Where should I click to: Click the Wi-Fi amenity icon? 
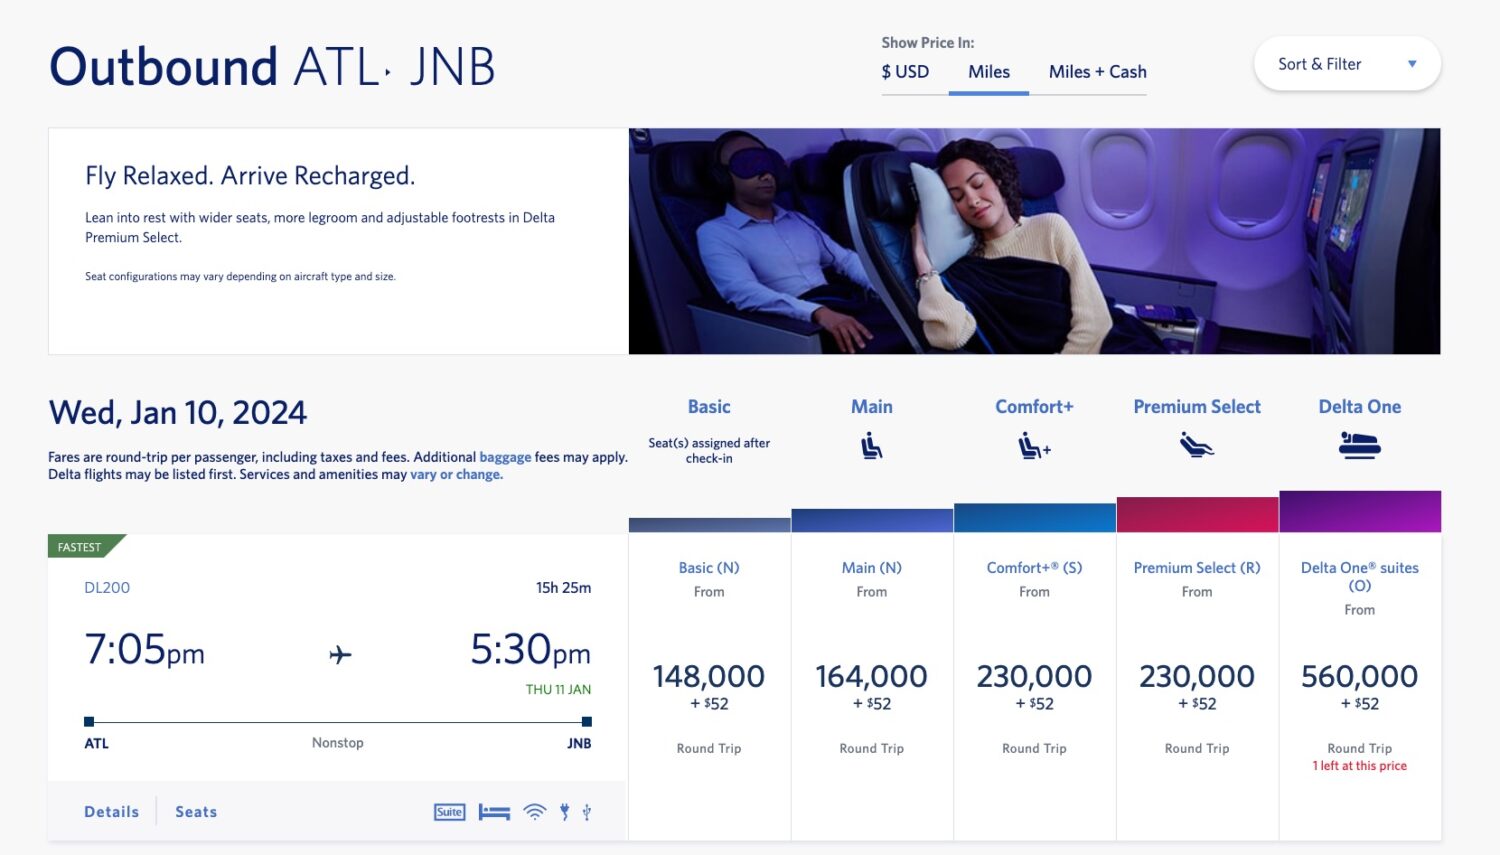(x=534, y=811)
